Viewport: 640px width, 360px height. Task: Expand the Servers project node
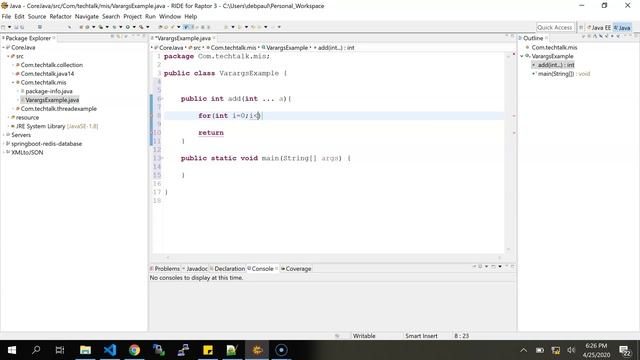(3, 135)
